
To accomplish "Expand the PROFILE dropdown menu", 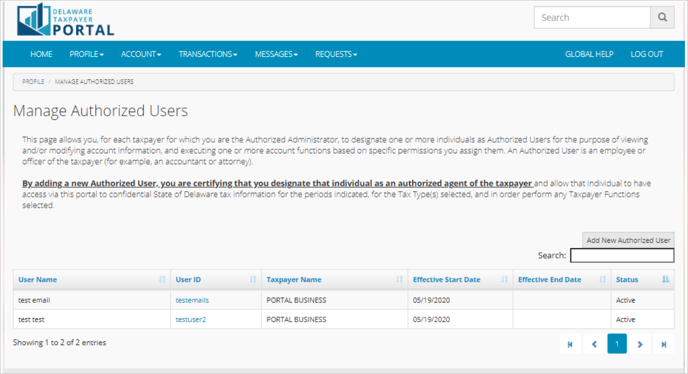I will [x=86, y=54].
